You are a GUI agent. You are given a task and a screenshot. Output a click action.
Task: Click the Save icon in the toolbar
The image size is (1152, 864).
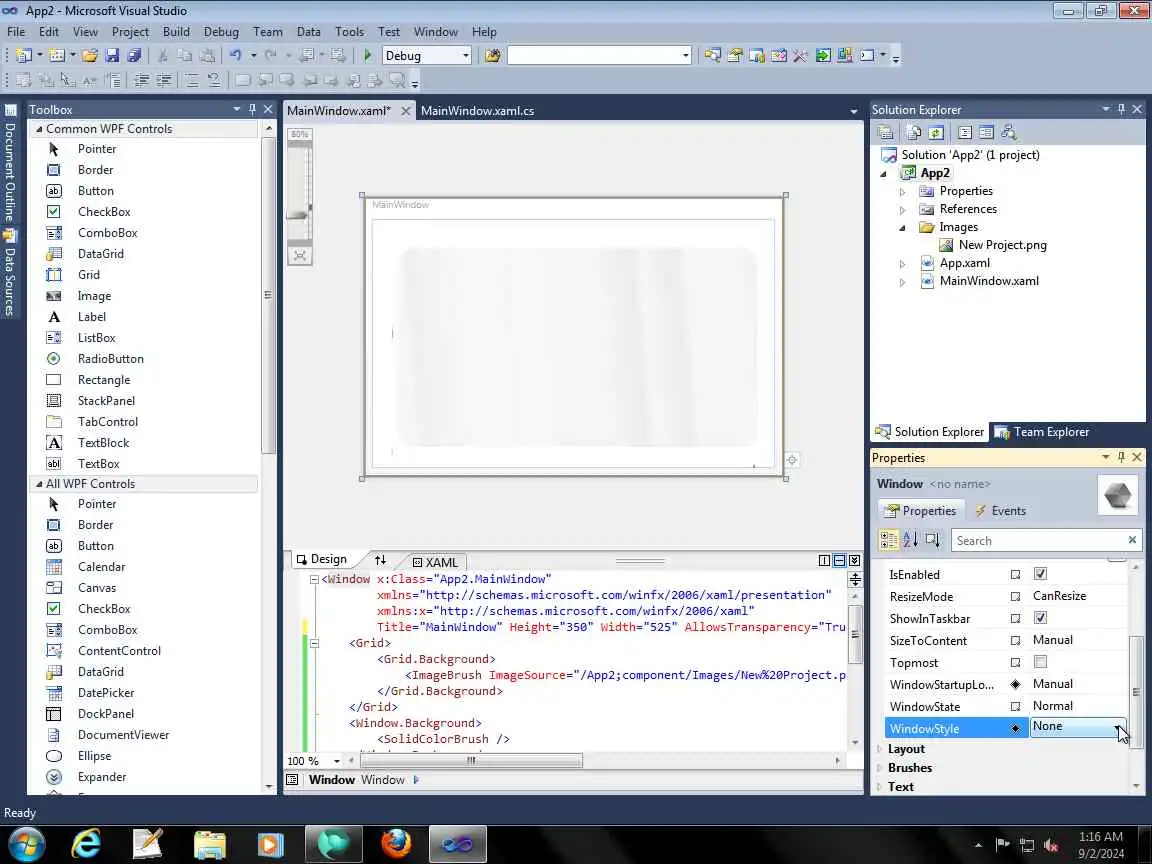tap(112, 55)
